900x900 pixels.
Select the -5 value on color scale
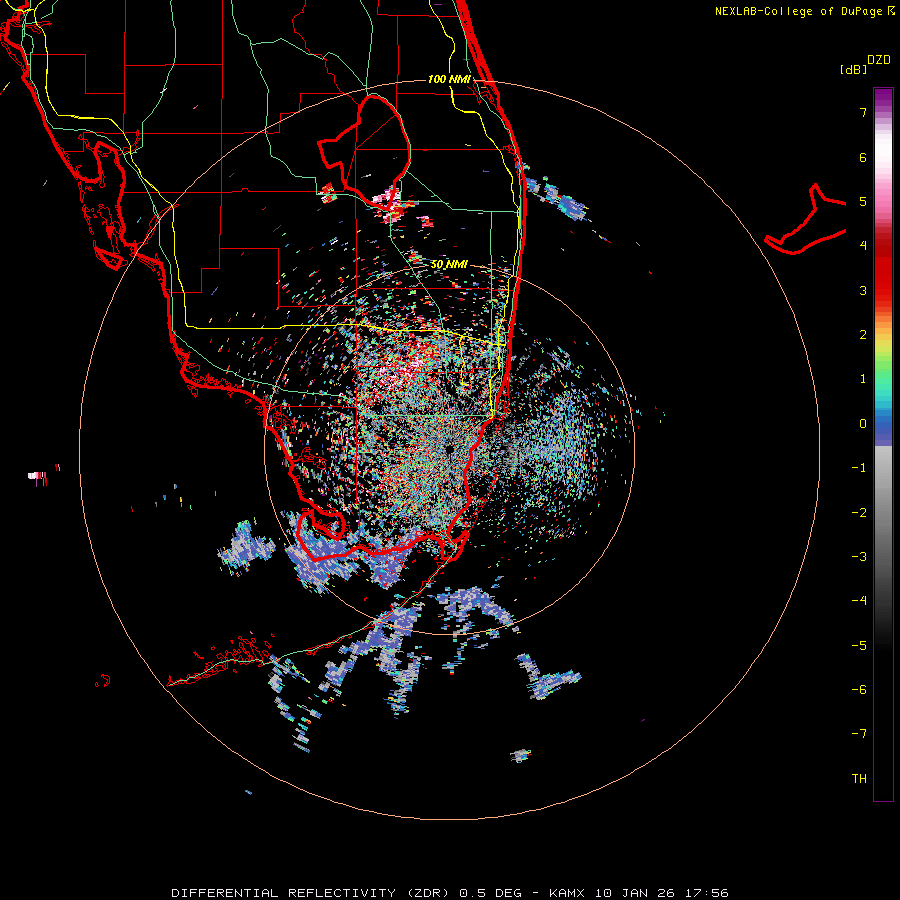click(x=859, y=646)
